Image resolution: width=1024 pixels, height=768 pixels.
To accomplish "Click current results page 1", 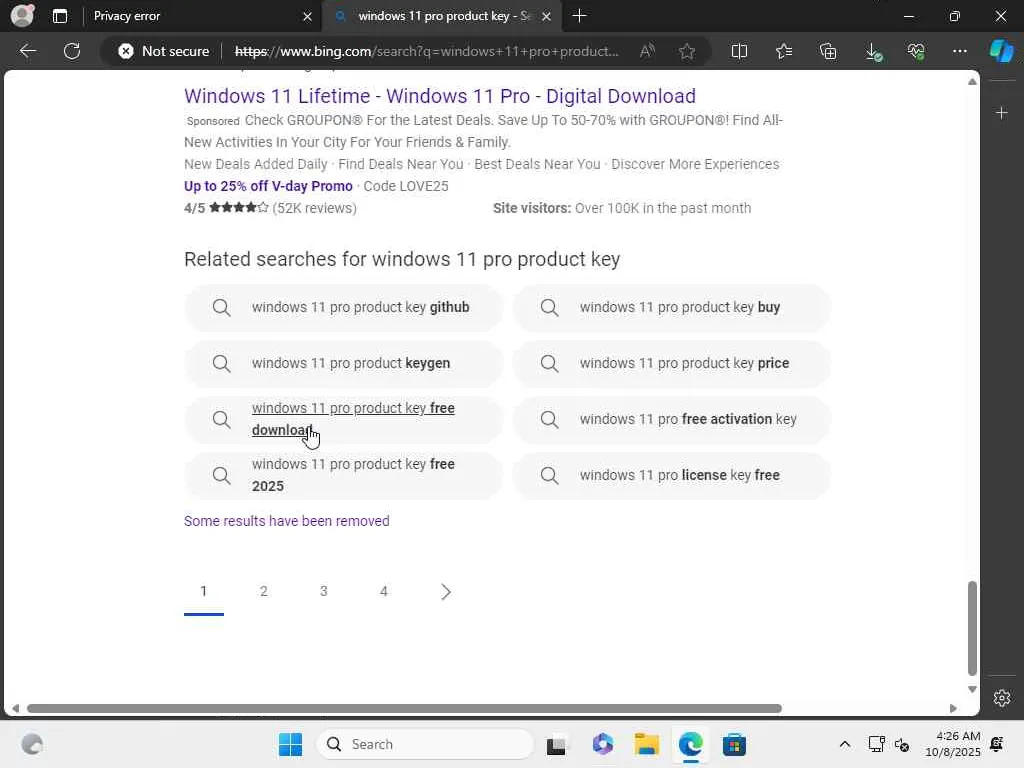I will pos(204,592).
